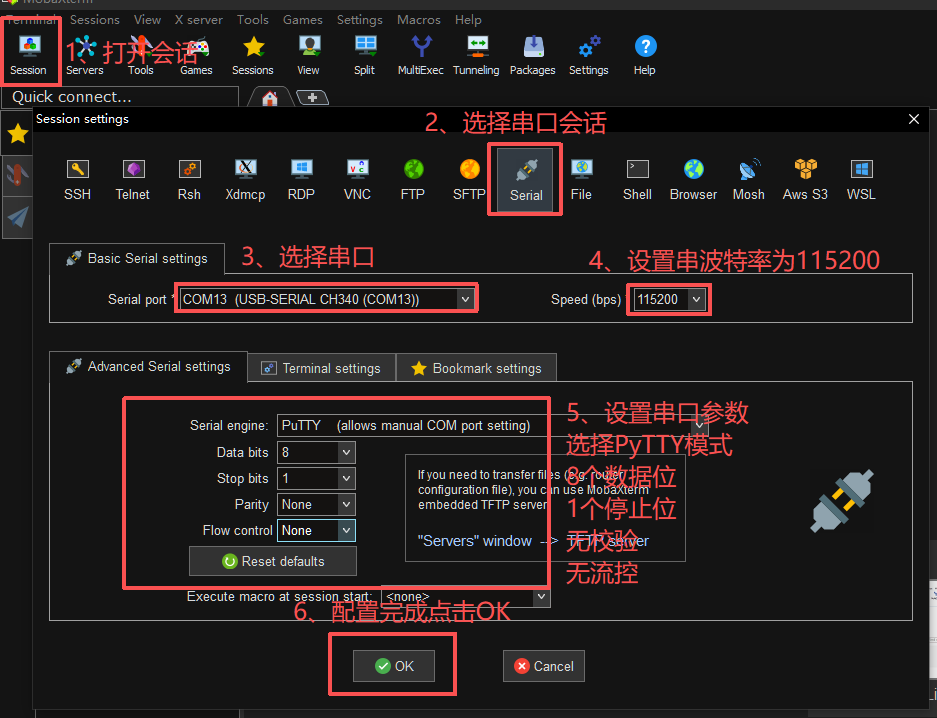Choose the Shell session type

tap(638, 179)
